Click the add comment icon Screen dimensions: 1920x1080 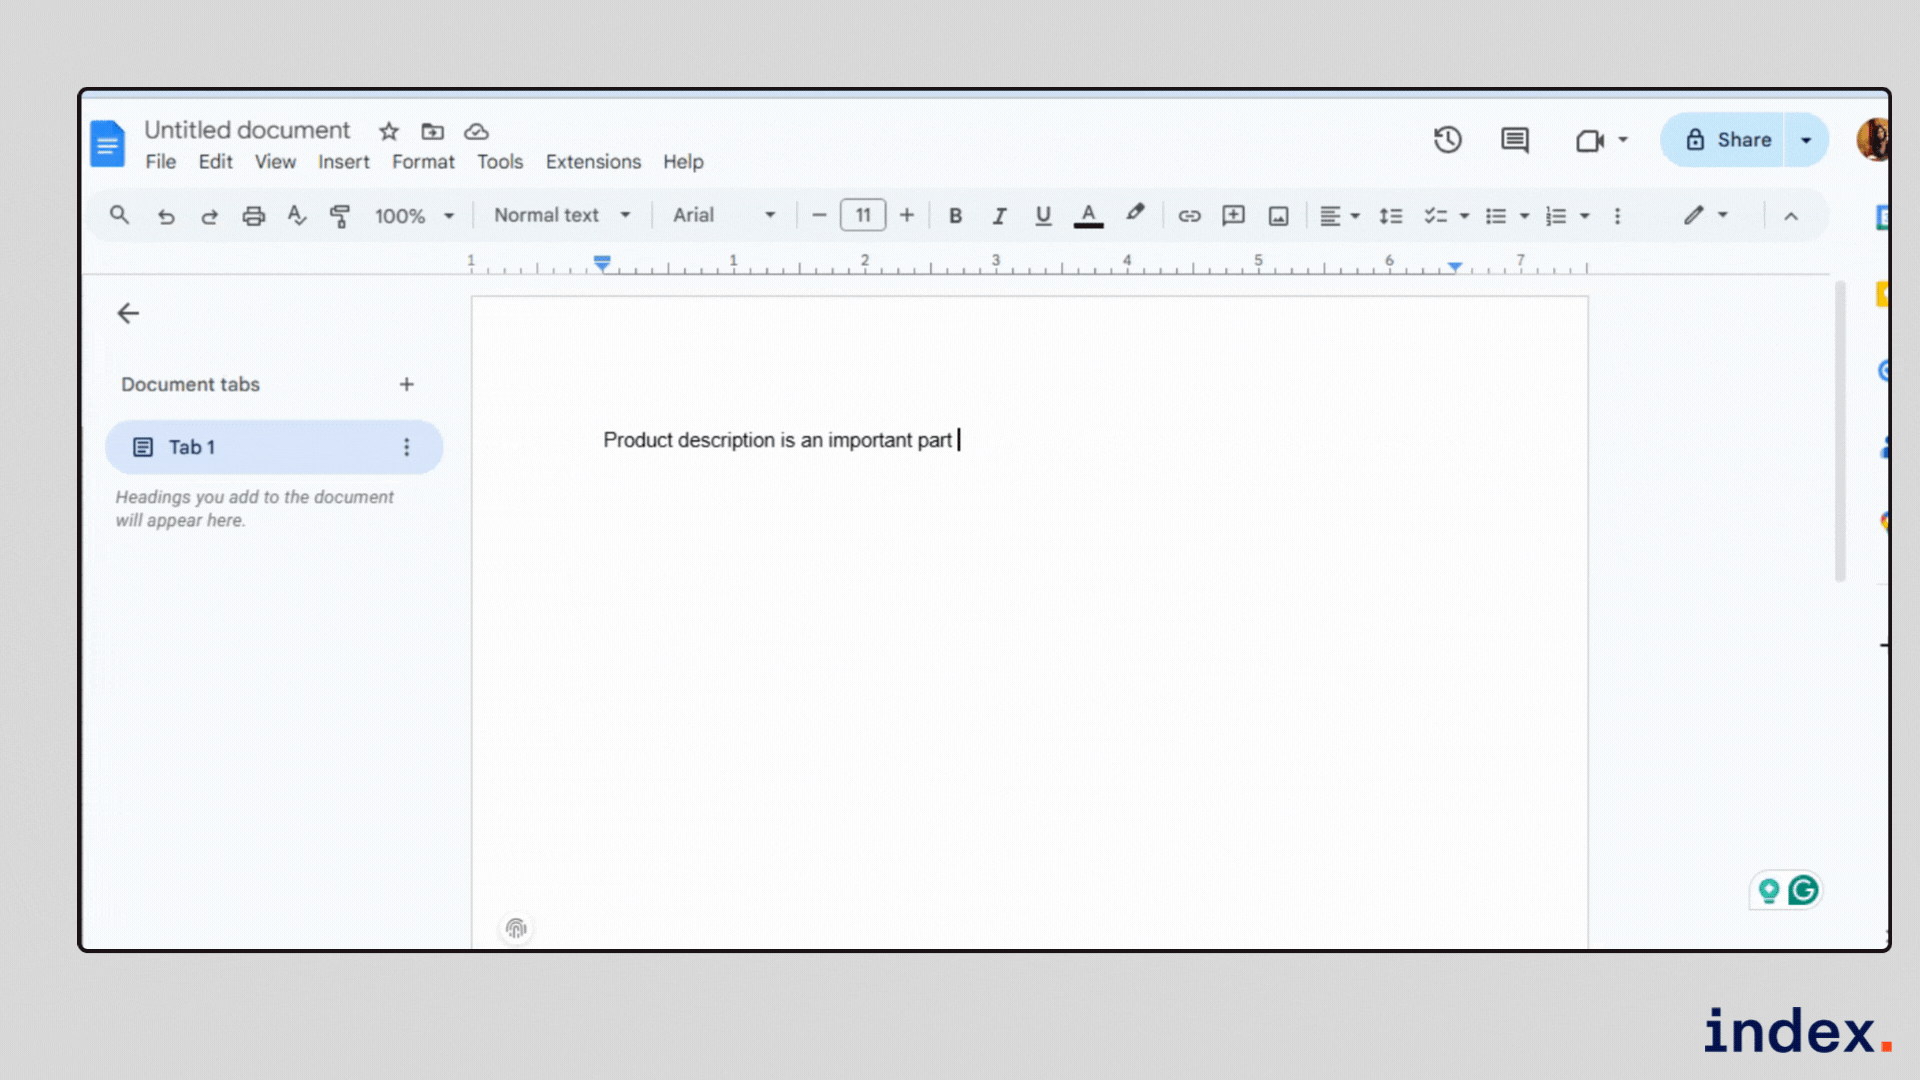1233,216
